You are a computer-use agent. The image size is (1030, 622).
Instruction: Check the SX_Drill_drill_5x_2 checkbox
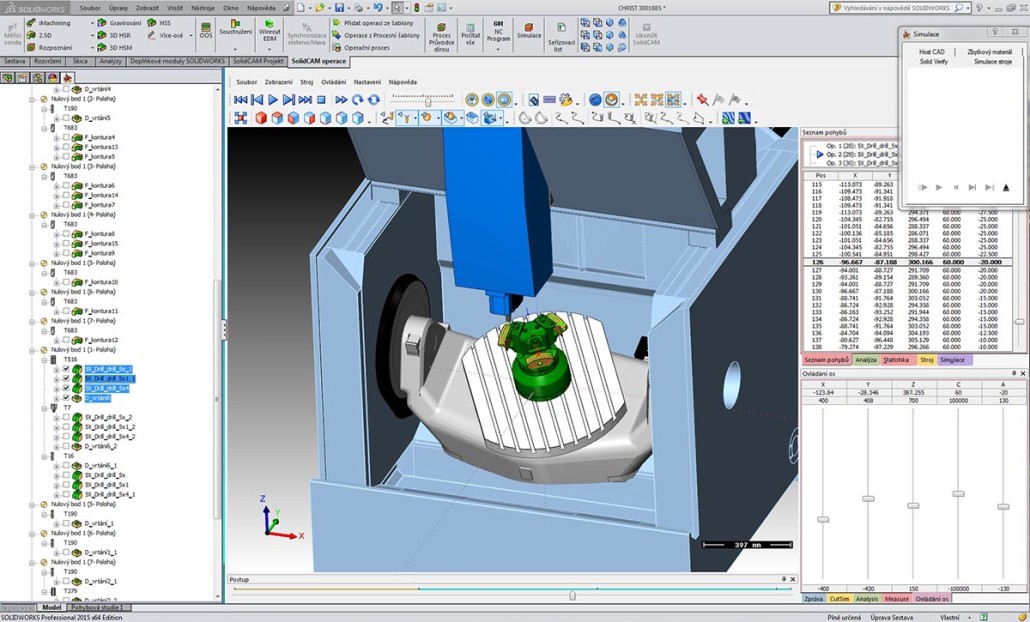point(66,417)
